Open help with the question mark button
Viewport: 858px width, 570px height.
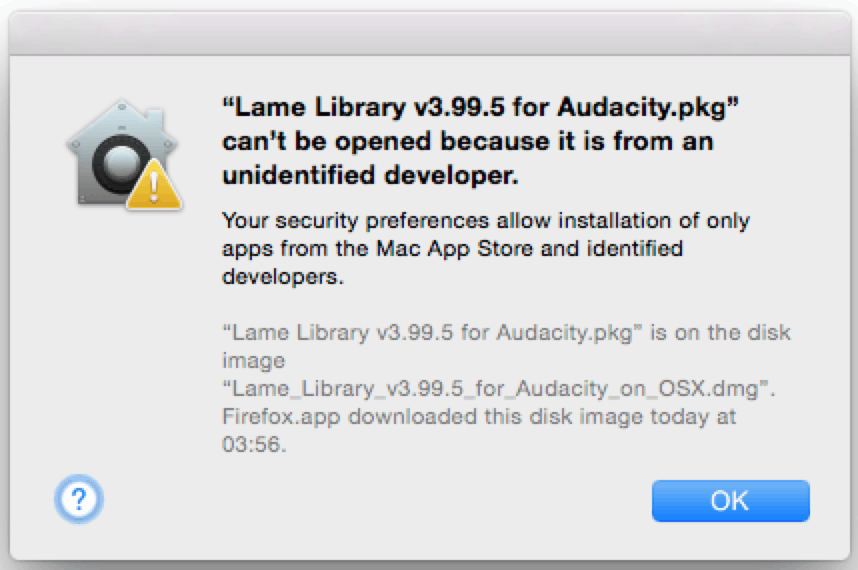(79, 499)
